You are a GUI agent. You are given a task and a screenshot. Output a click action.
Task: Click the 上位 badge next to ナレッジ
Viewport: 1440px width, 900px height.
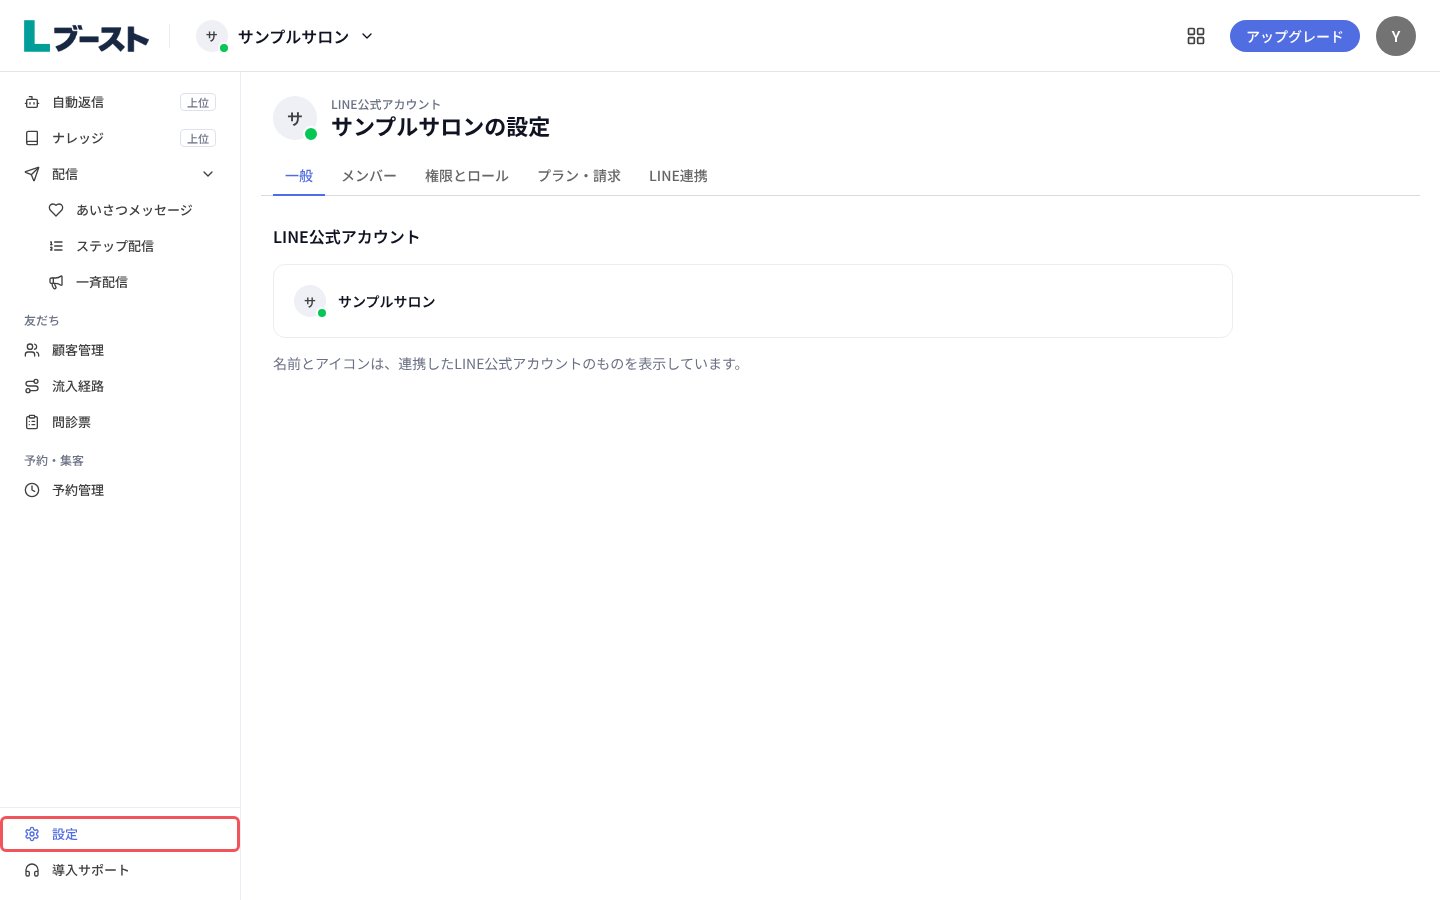(x=198, y=138)
